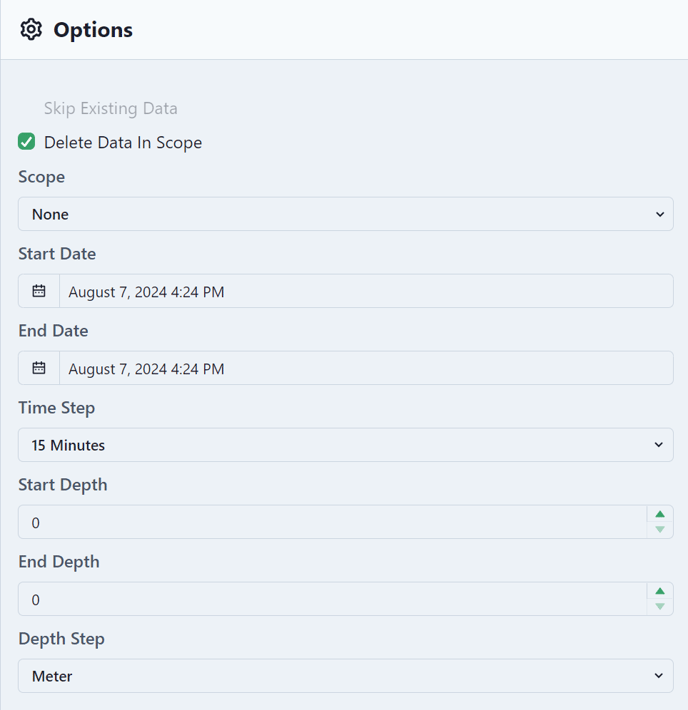
Task: Open the Scope dropdown set to None
Action: point(346,214)
